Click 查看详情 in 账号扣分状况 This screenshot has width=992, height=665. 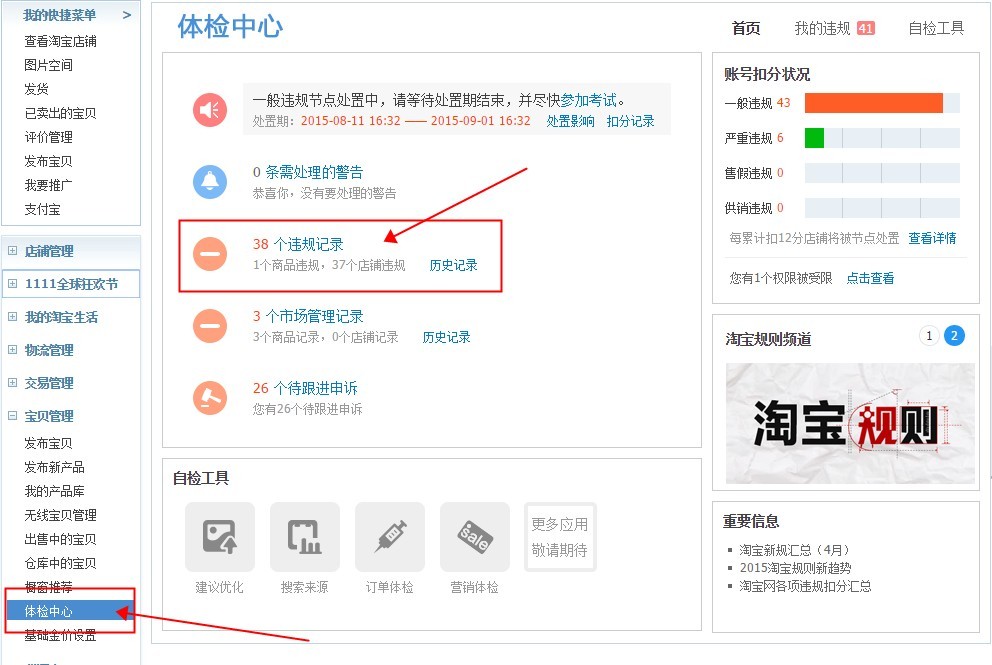(x=932, y=238)
